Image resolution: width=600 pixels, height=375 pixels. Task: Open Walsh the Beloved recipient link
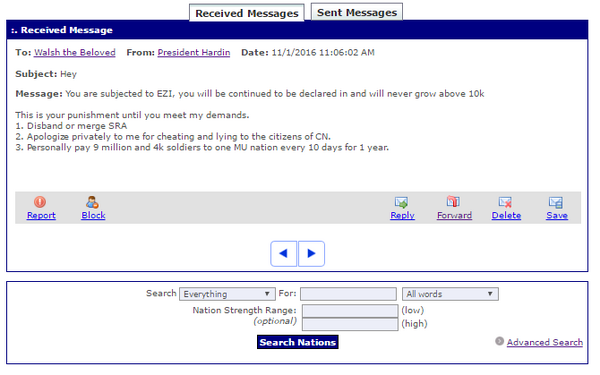click(x=75, y=52)
